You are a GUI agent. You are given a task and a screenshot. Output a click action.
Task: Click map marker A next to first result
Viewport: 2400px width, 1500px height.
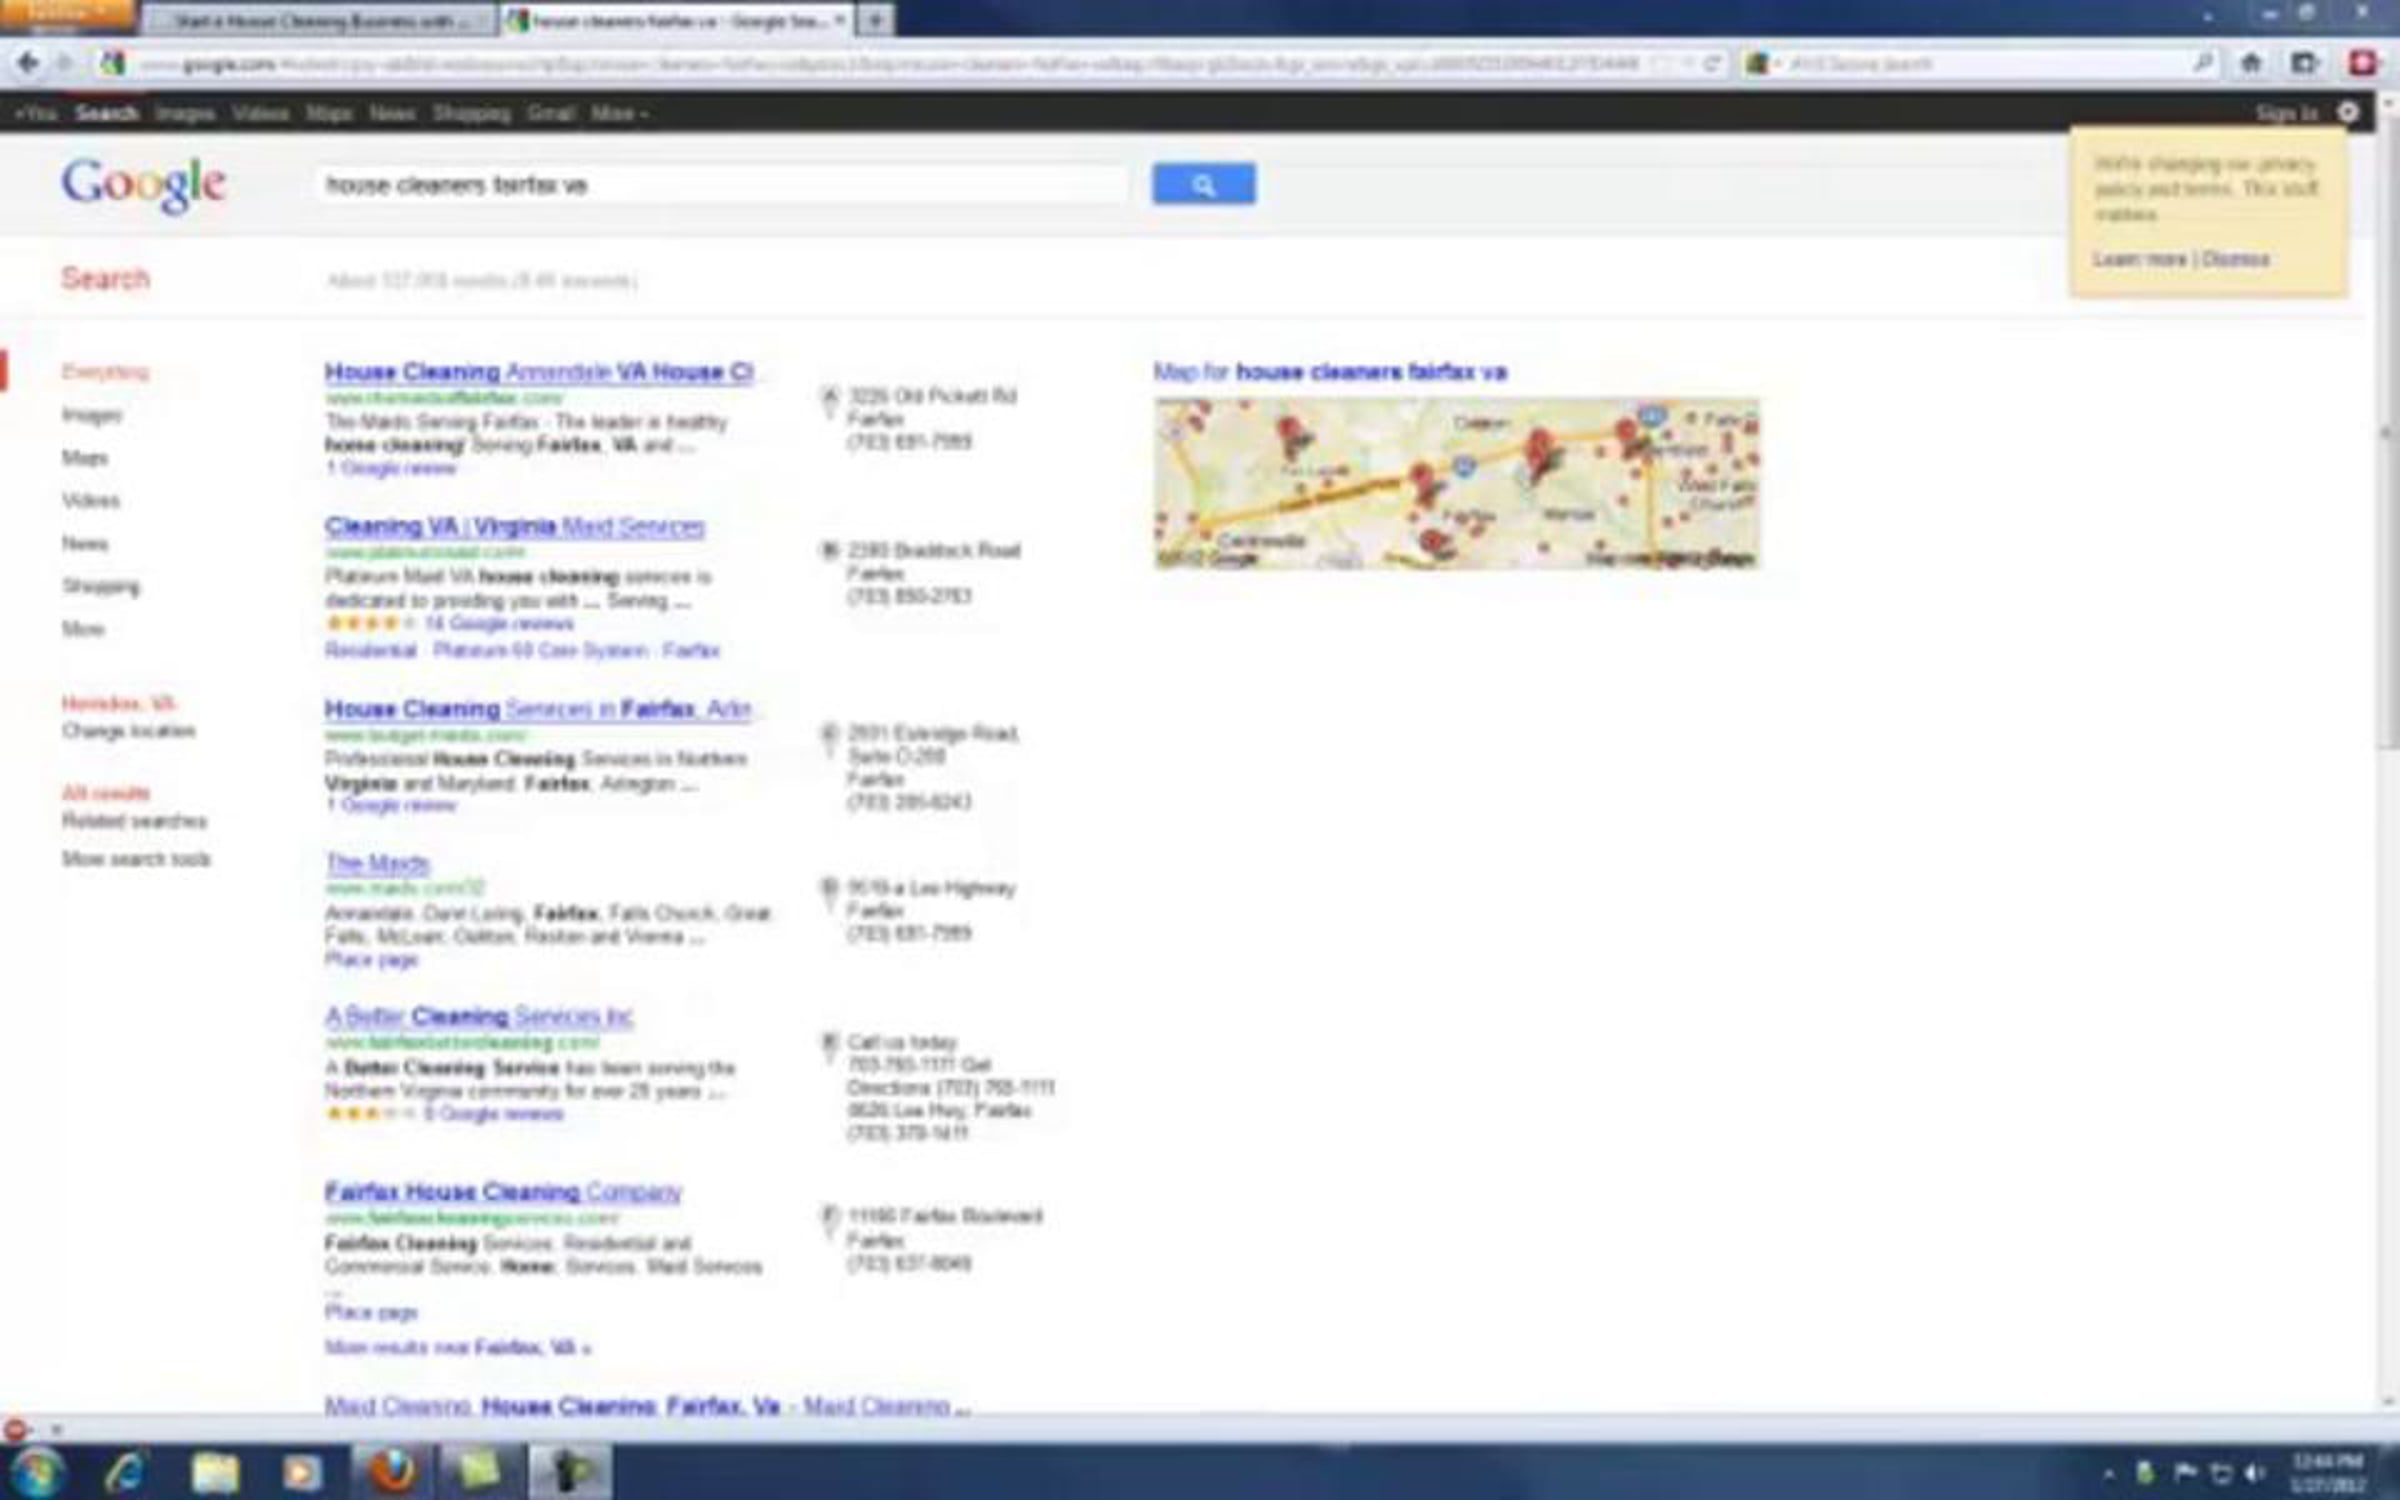click(x=829, y=397)
